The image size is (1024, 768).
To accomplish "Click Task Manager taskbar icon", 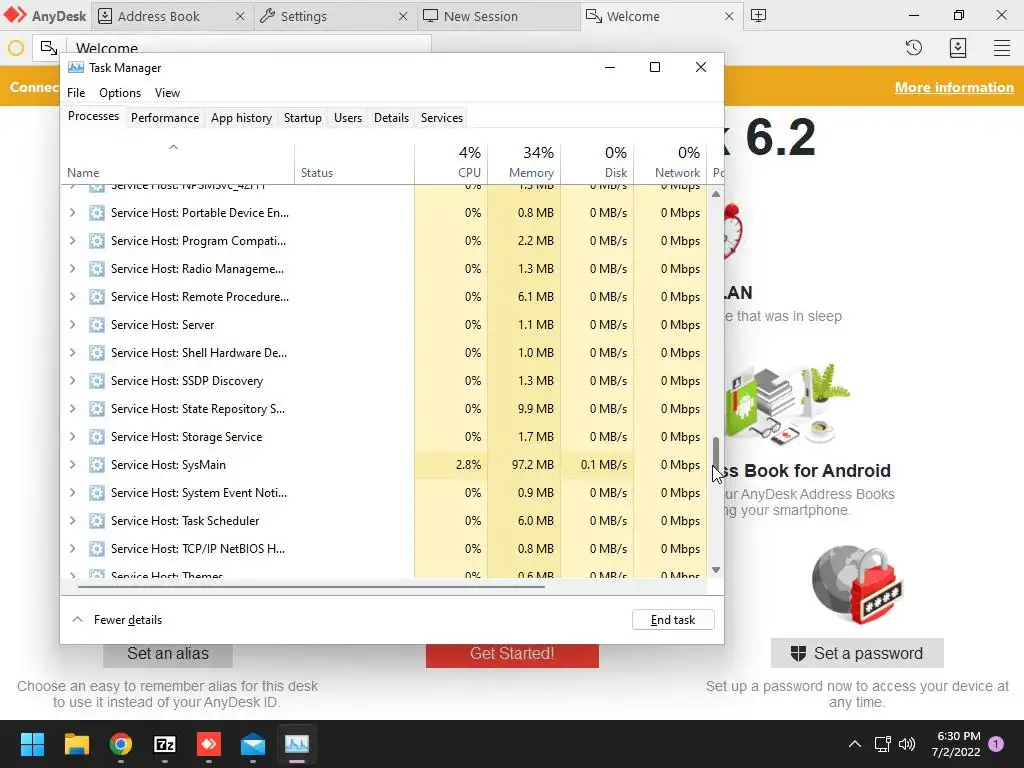I will click(296, 744).
